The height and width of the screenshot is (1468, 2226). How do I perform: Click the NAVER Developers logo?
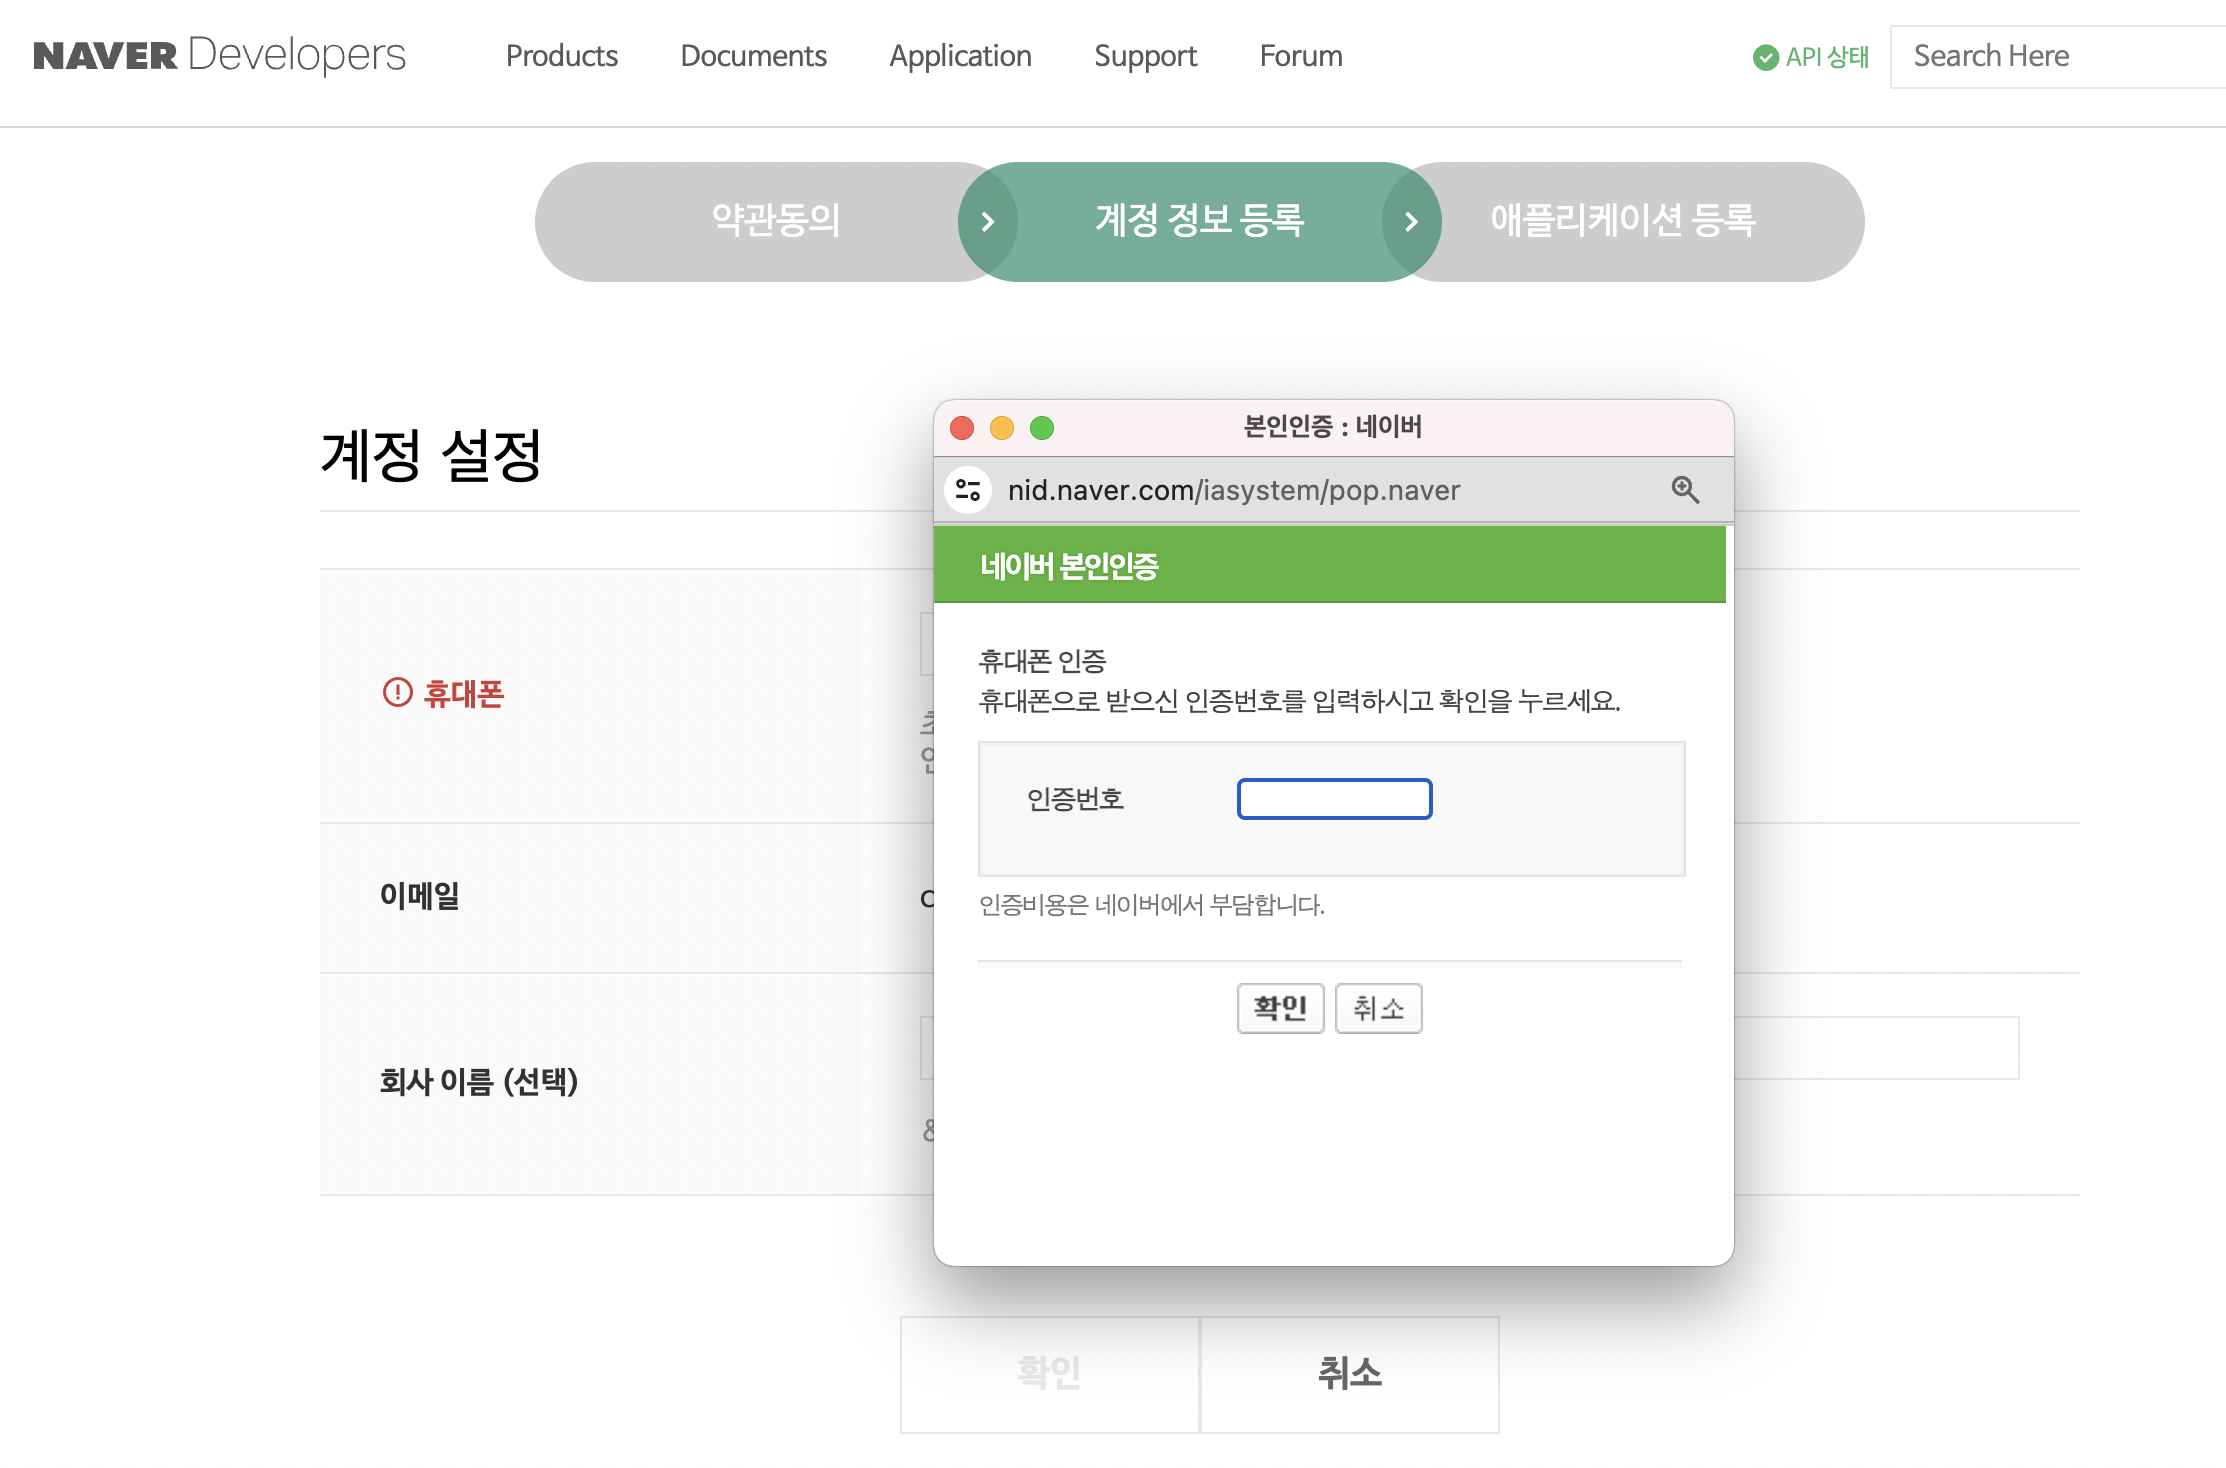coord(220,55)
